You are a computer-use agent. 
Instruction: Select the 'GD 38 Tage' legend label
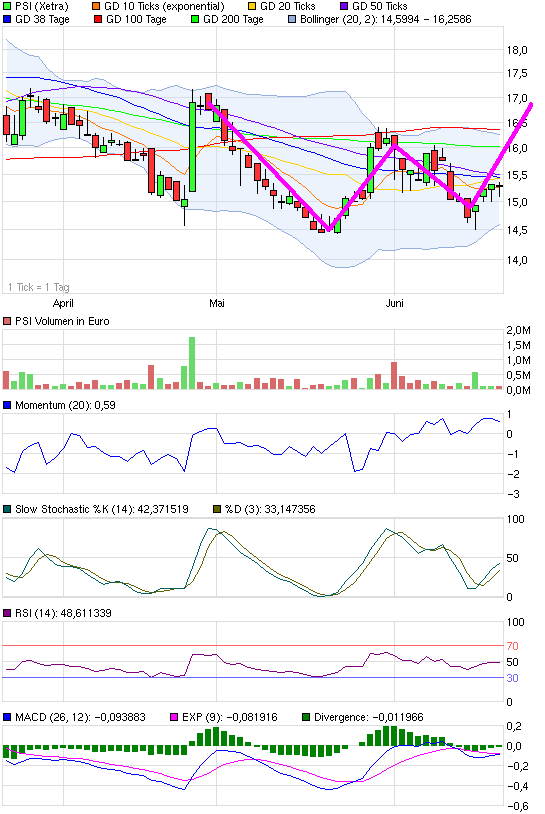pos(42,20)
